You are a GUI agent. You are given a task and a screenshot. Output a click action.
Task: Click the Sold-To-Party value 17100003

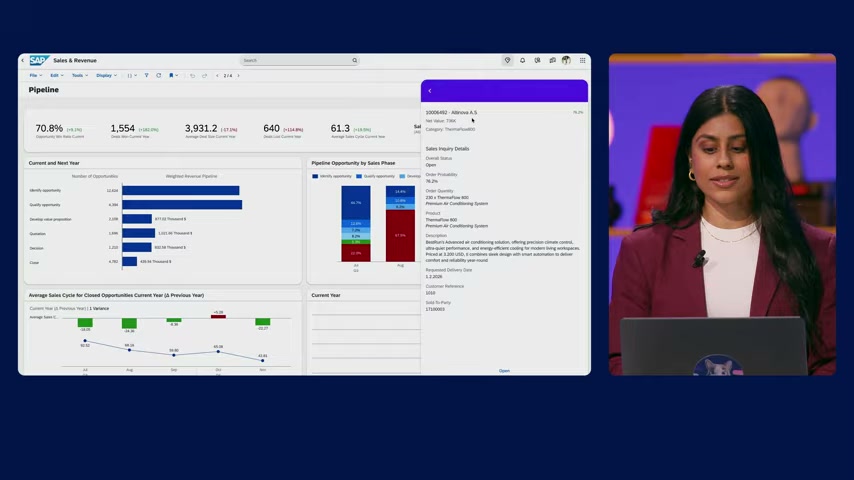point(435,309)
